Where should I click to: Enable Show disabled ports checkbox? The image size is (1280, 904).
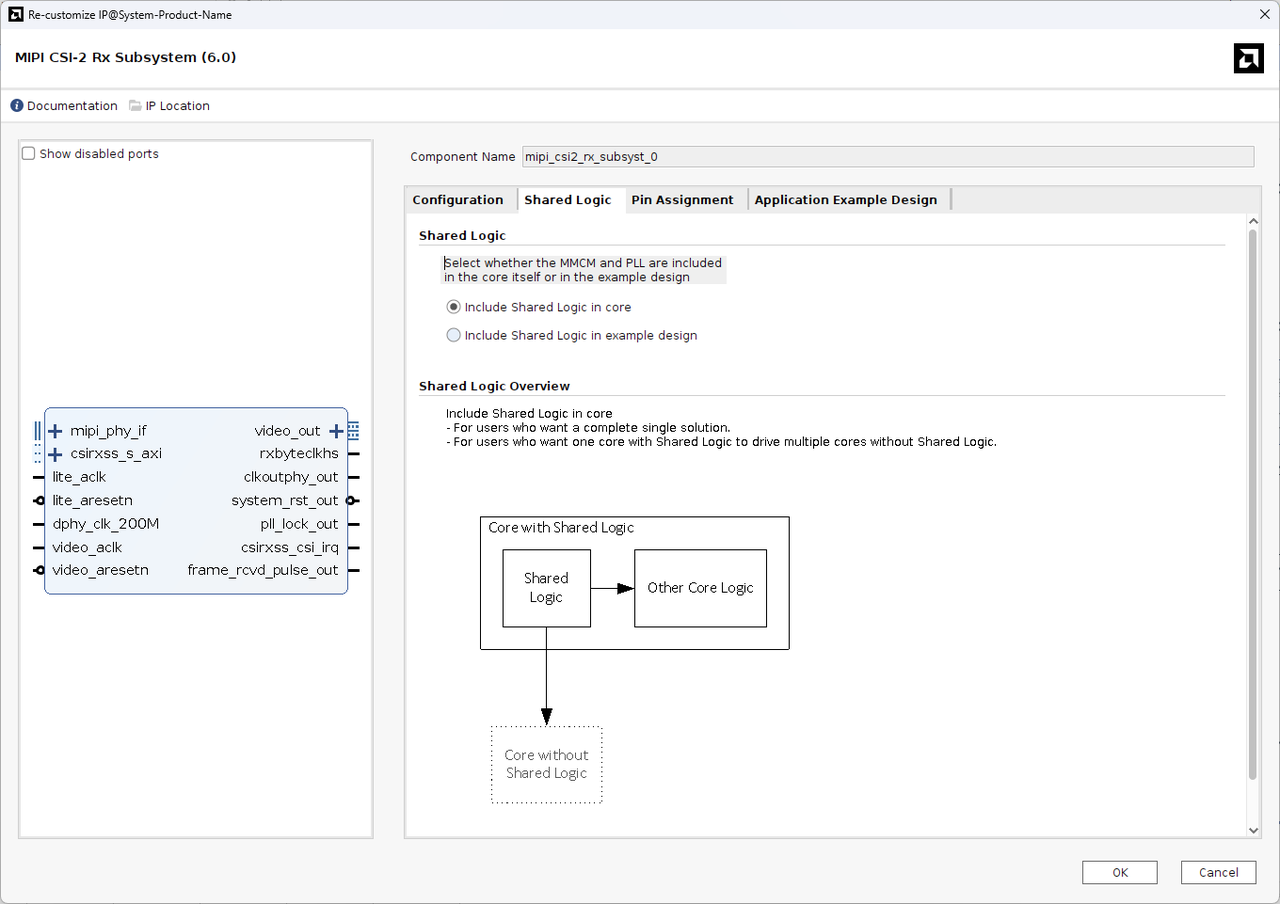point(29,154)
